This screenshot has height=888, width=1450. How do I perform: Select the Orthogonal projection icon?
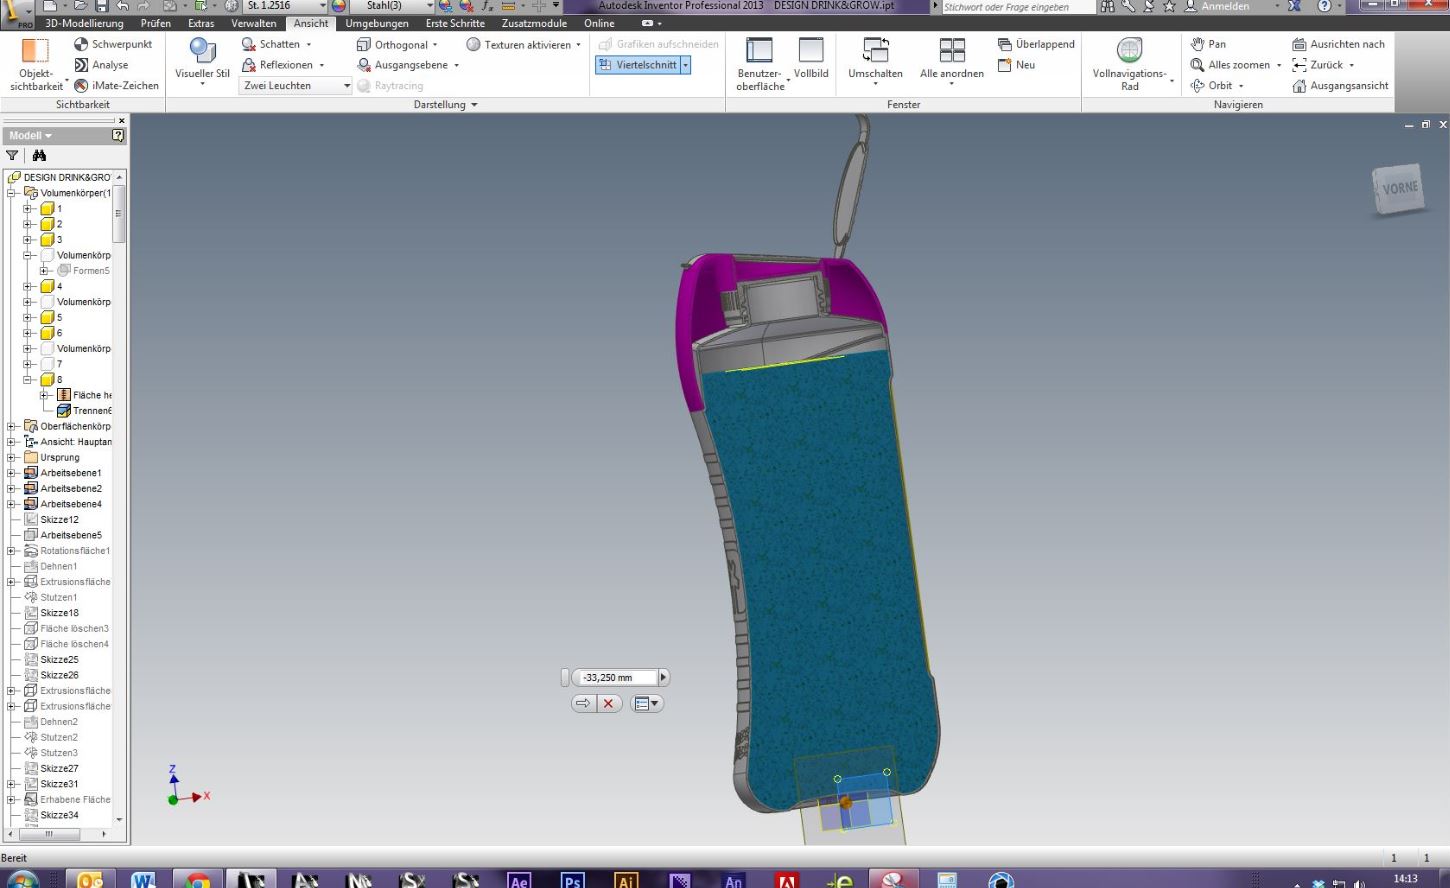[x=364, y=44]
